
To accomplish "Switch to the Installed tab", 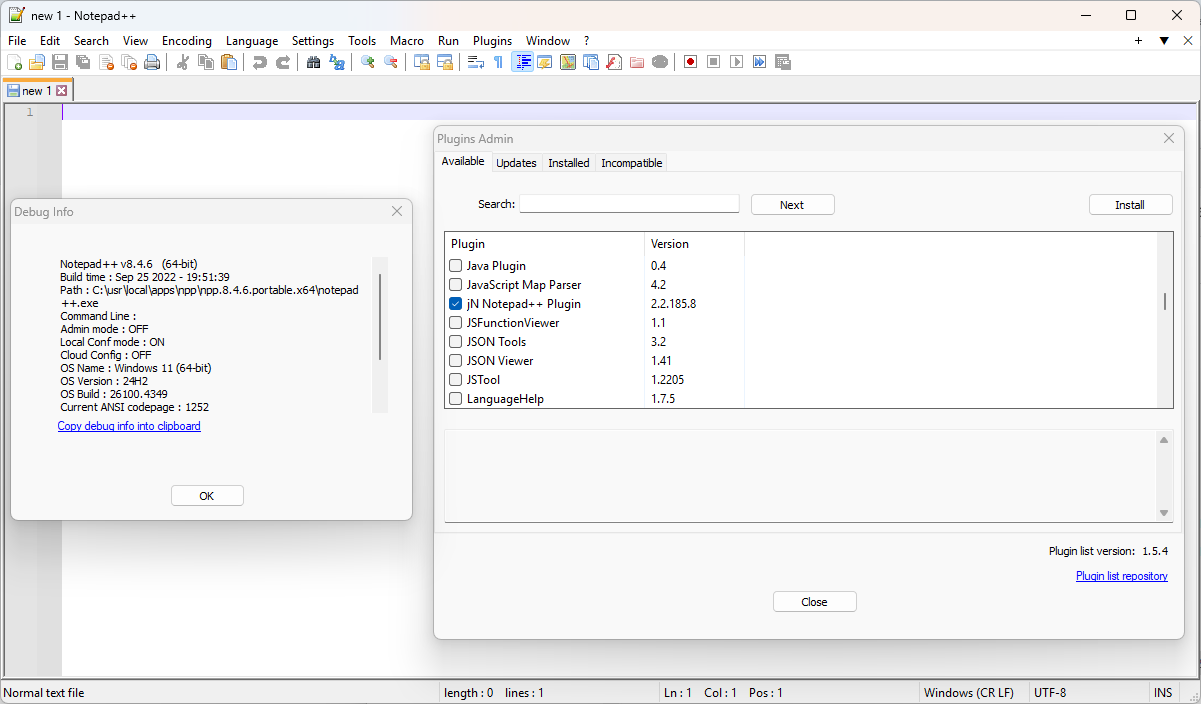I will [x=569, y=163].
